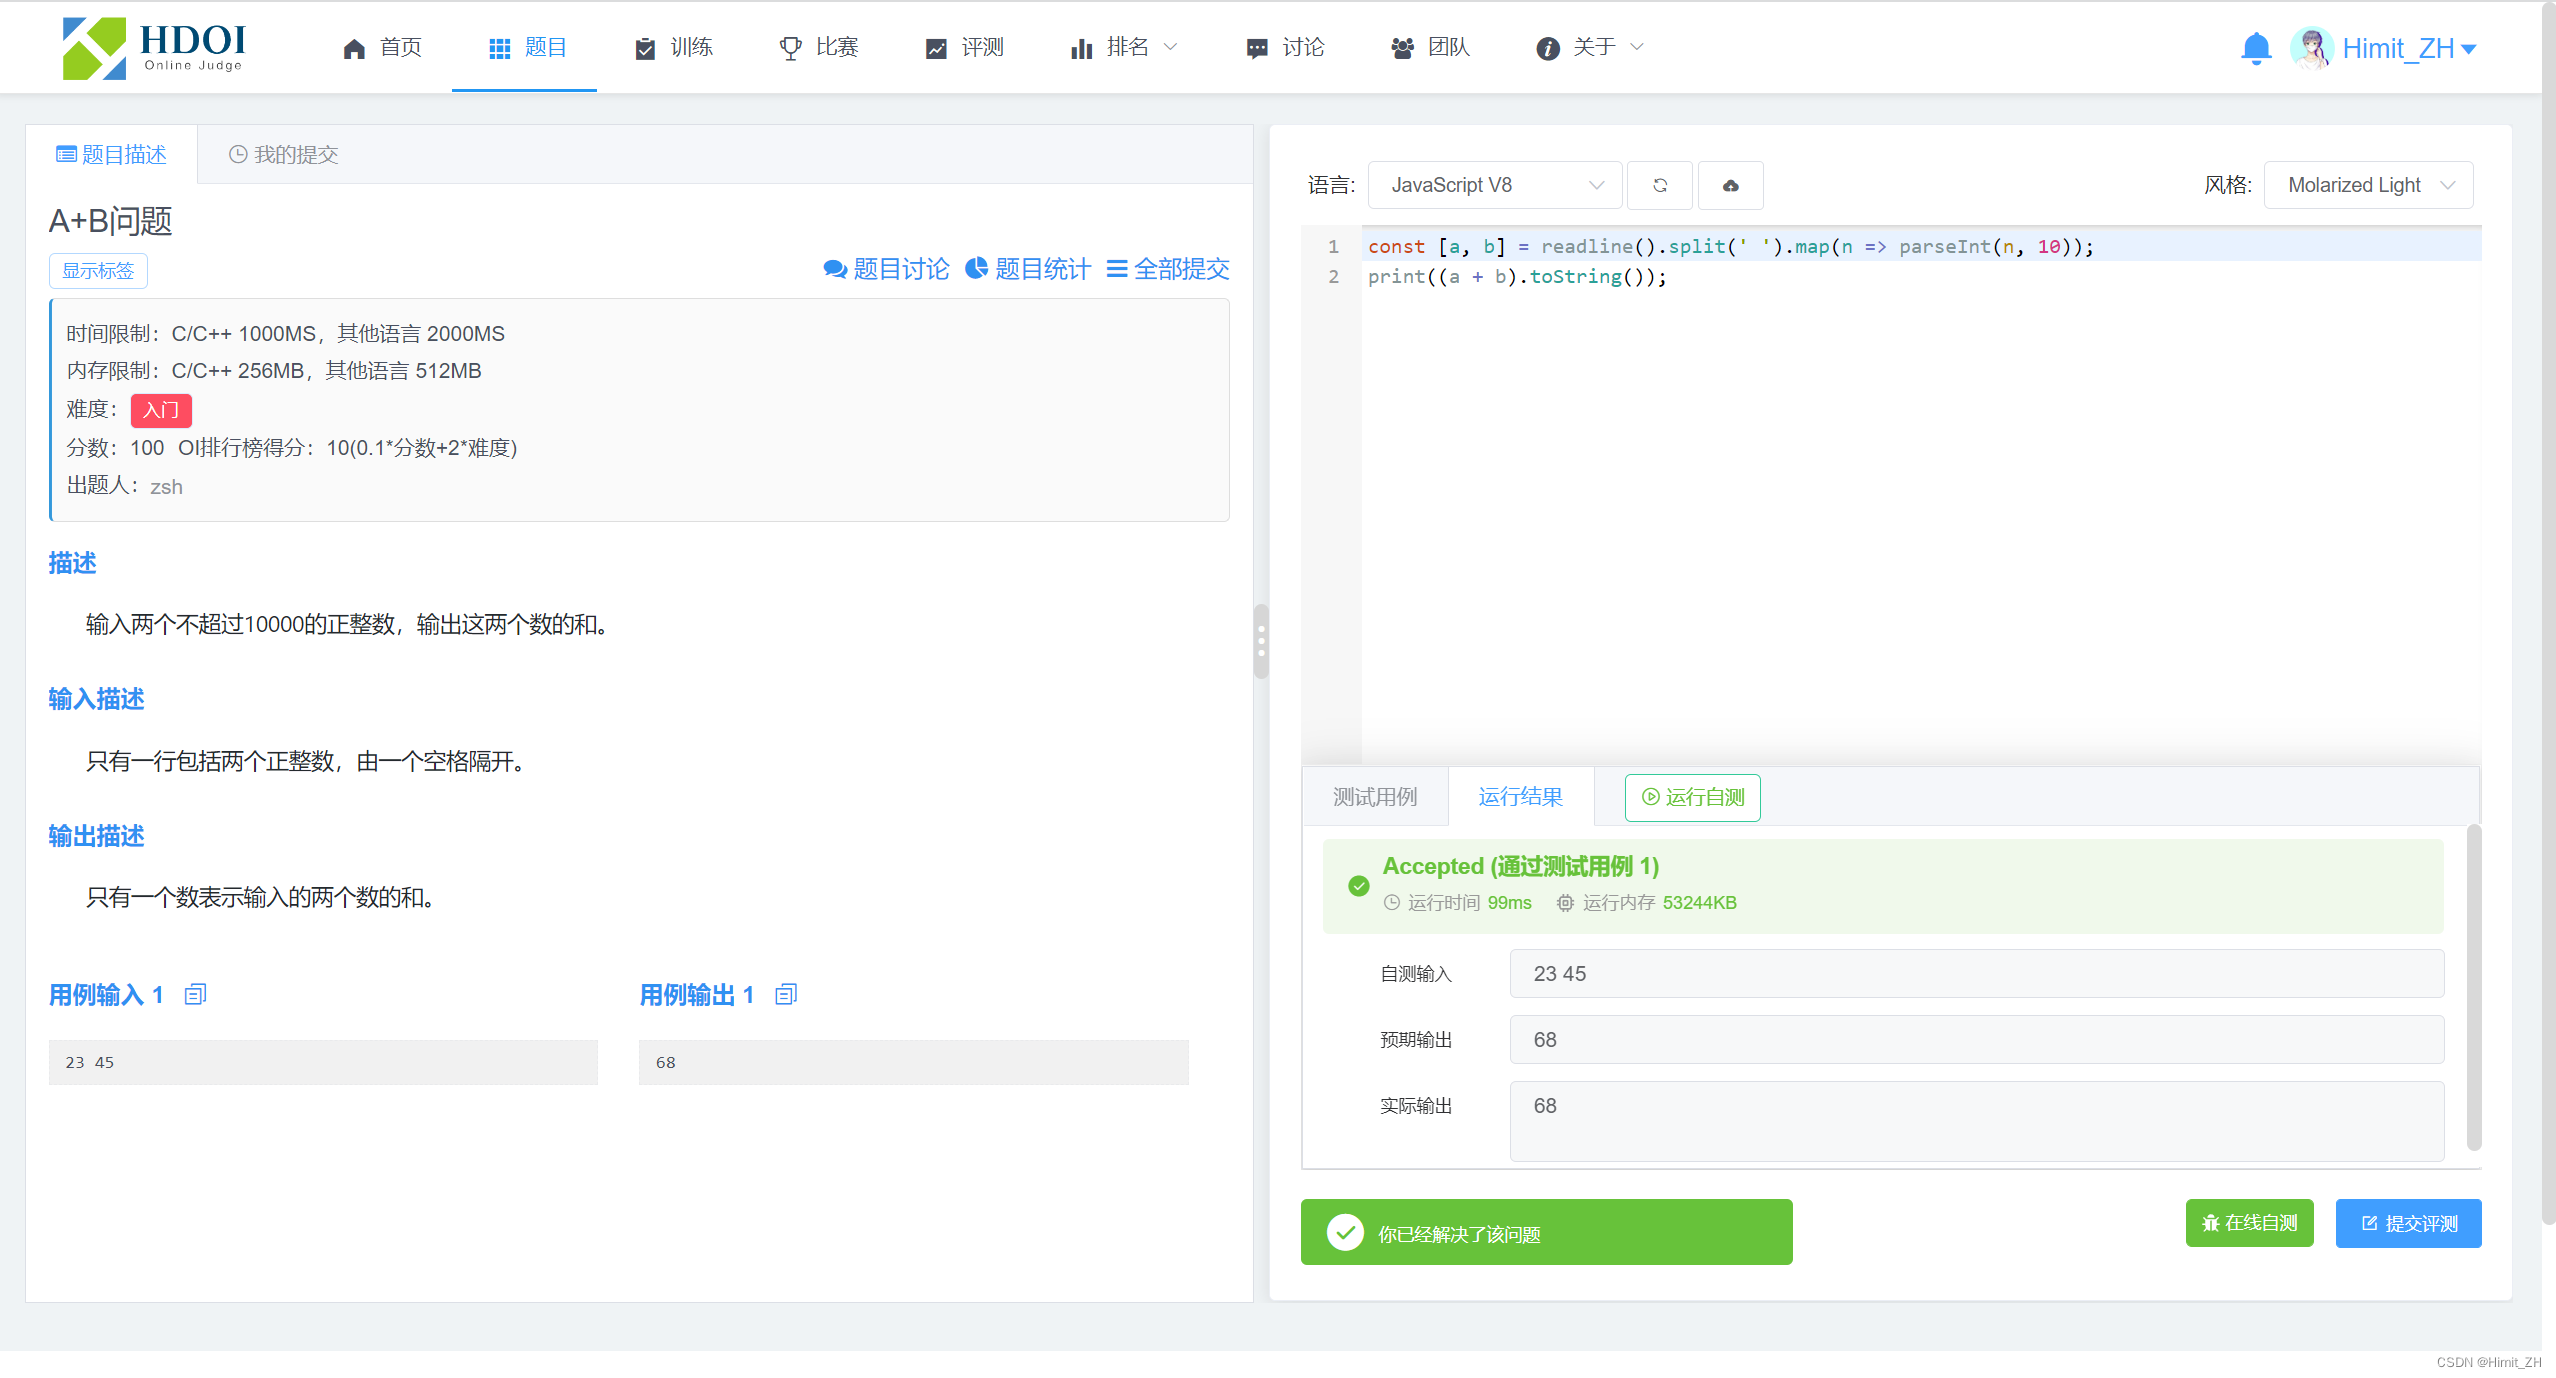Click the upload file cloud icon
The image size is (2556, 1378).
tap(1730, 185)
